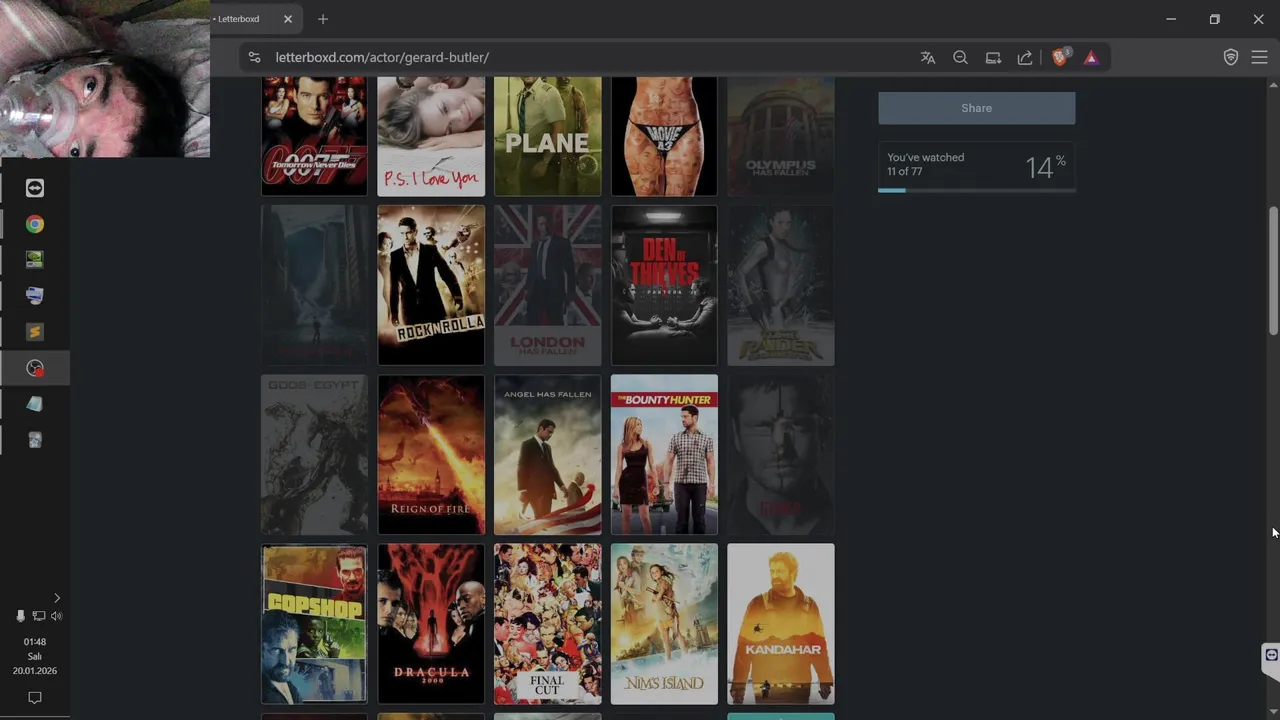Click the page vertical scrollbar thumb
The image size is (1280, 720).
(x=1273, y=270)
